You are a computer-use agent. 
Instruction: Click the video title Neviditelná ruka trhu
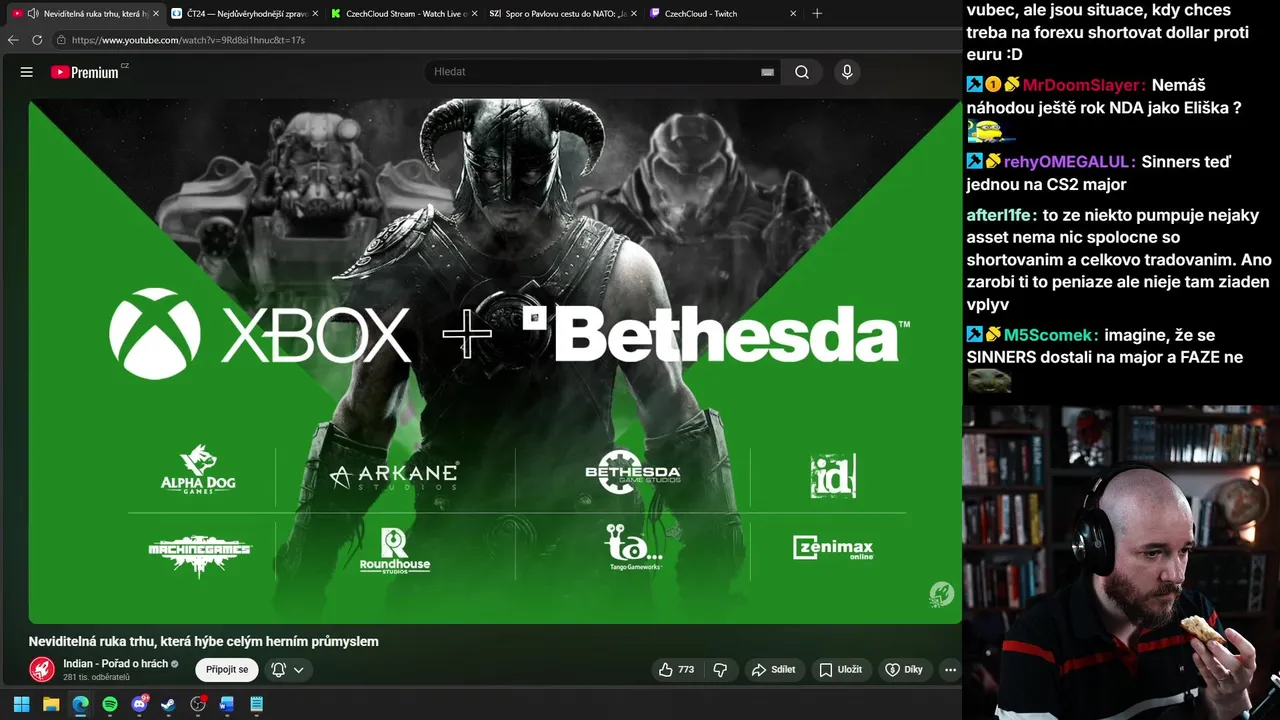204,641
